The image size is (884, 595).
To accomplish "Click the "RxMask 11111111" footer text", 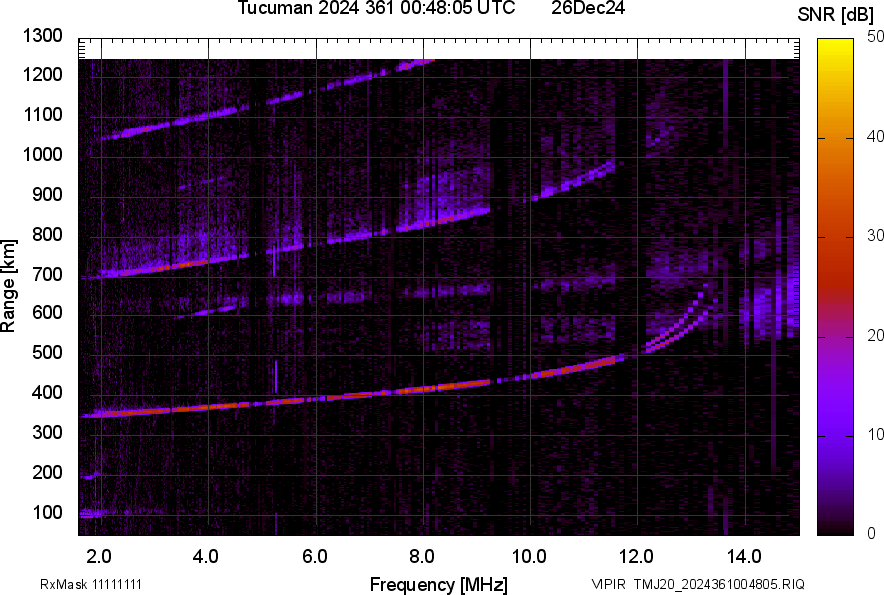I will tap(91, 584).
